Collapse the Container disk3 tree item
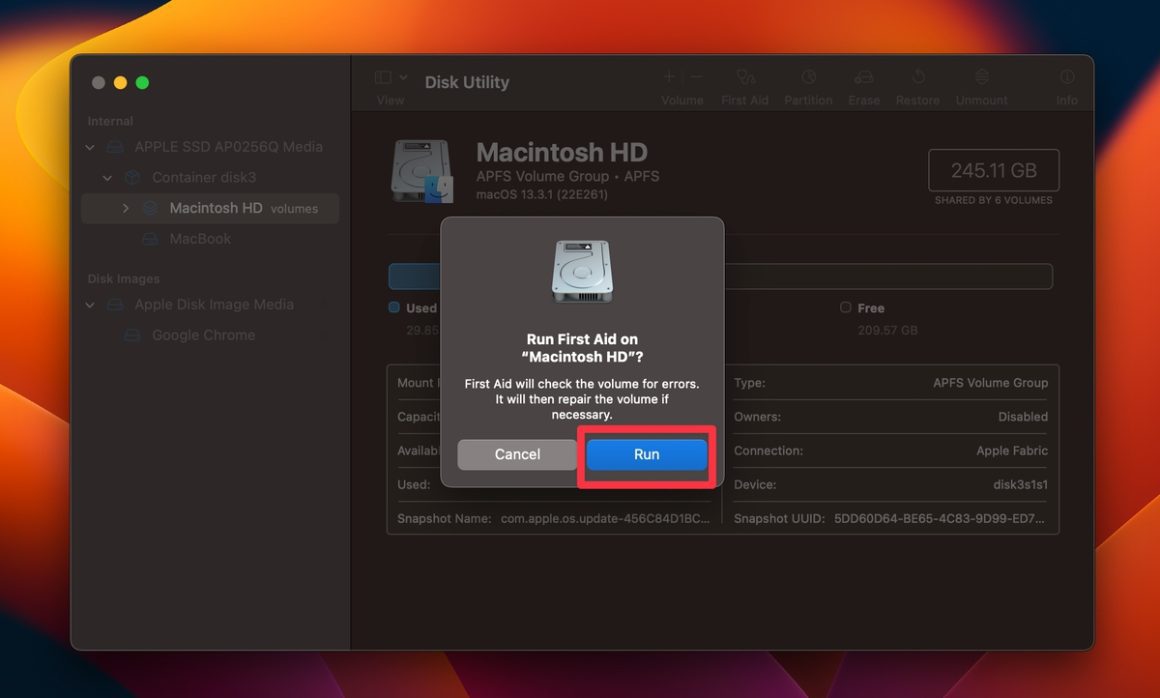 pyautogui.click(x=107, y=176)
